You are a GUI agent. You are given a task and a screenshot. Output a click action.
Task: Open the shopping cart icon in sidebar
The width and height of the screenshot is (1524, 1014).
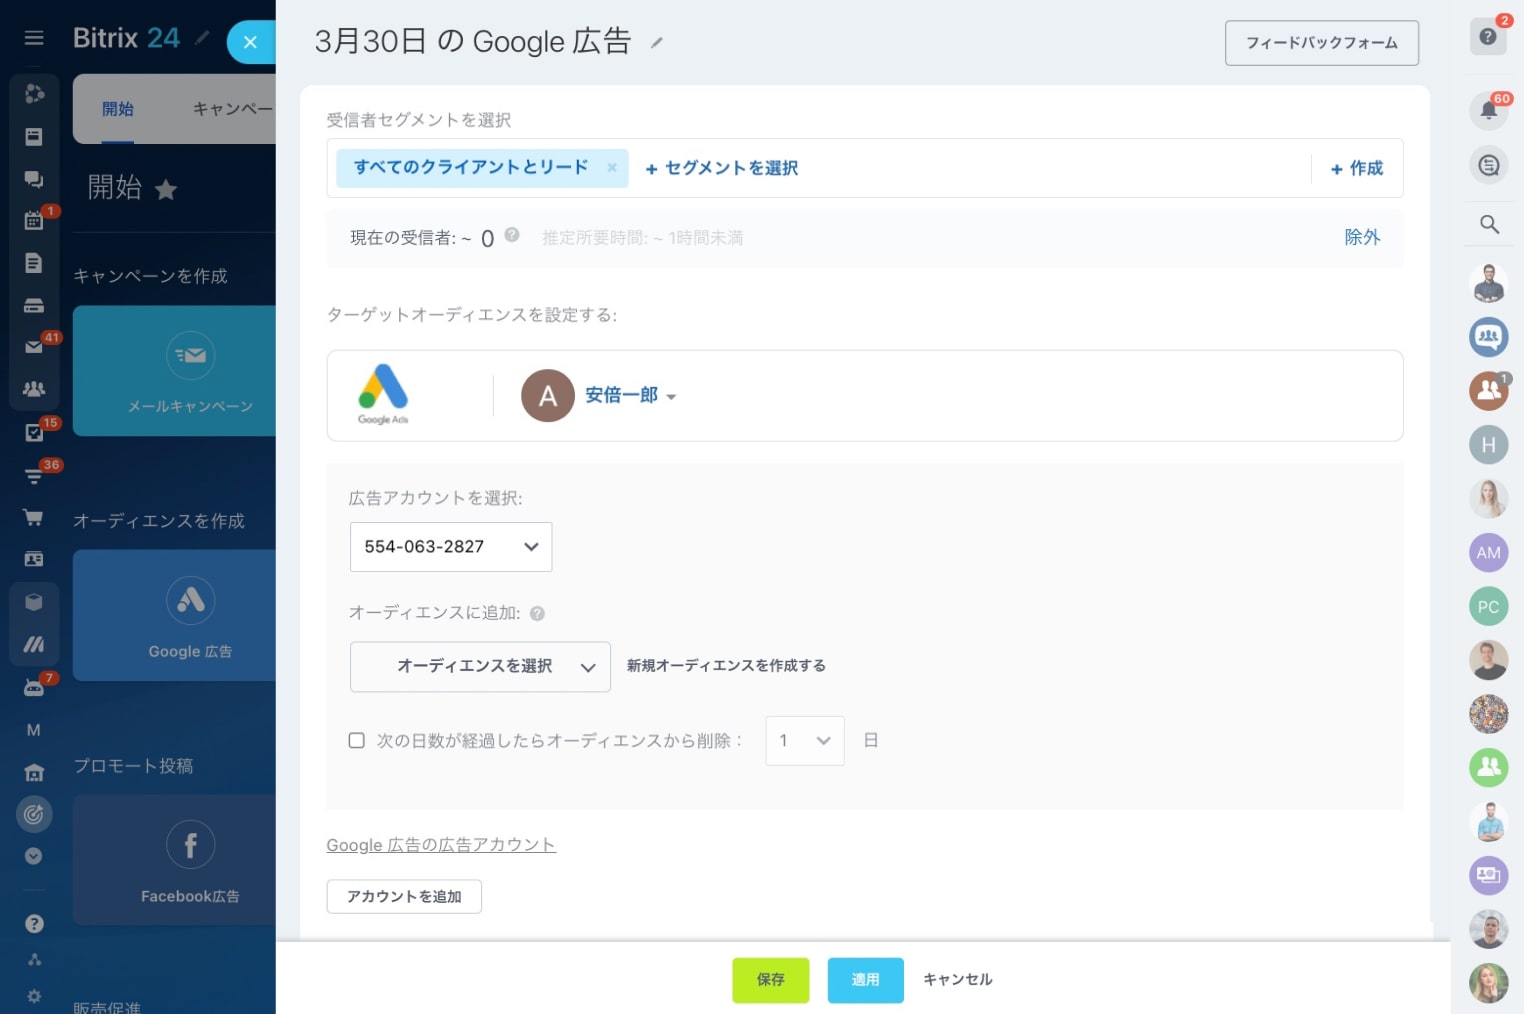[x=34, y=517]
